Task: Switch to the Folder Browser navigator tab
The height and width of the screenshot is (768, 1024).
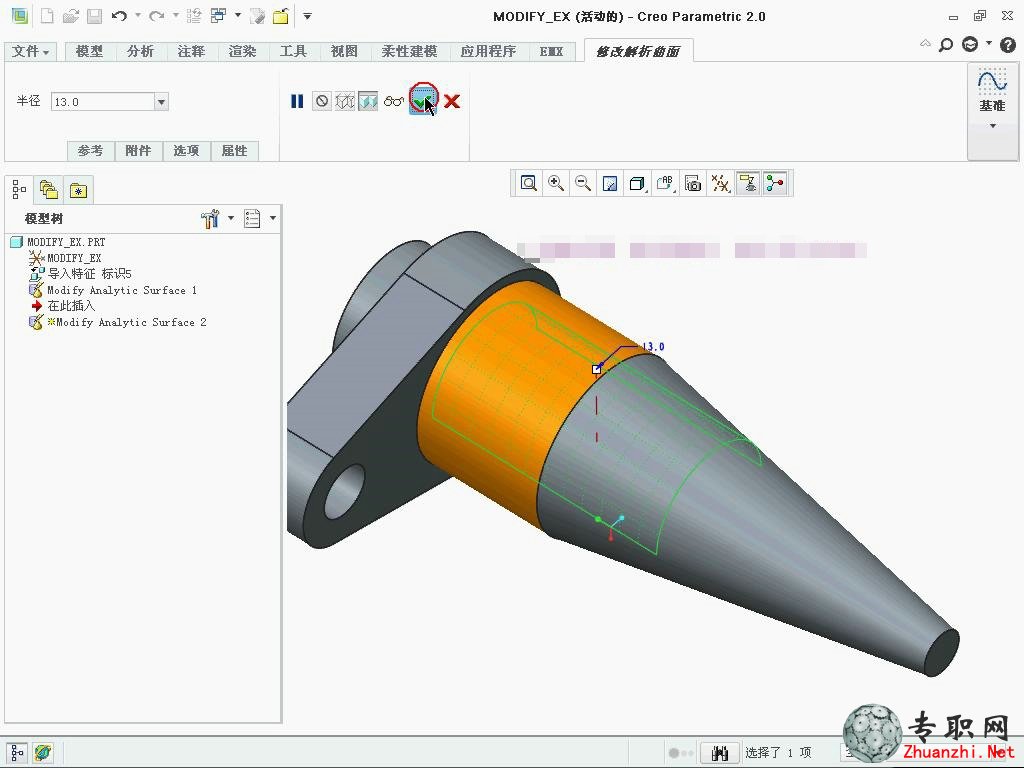Action: [x=49, y=190]
